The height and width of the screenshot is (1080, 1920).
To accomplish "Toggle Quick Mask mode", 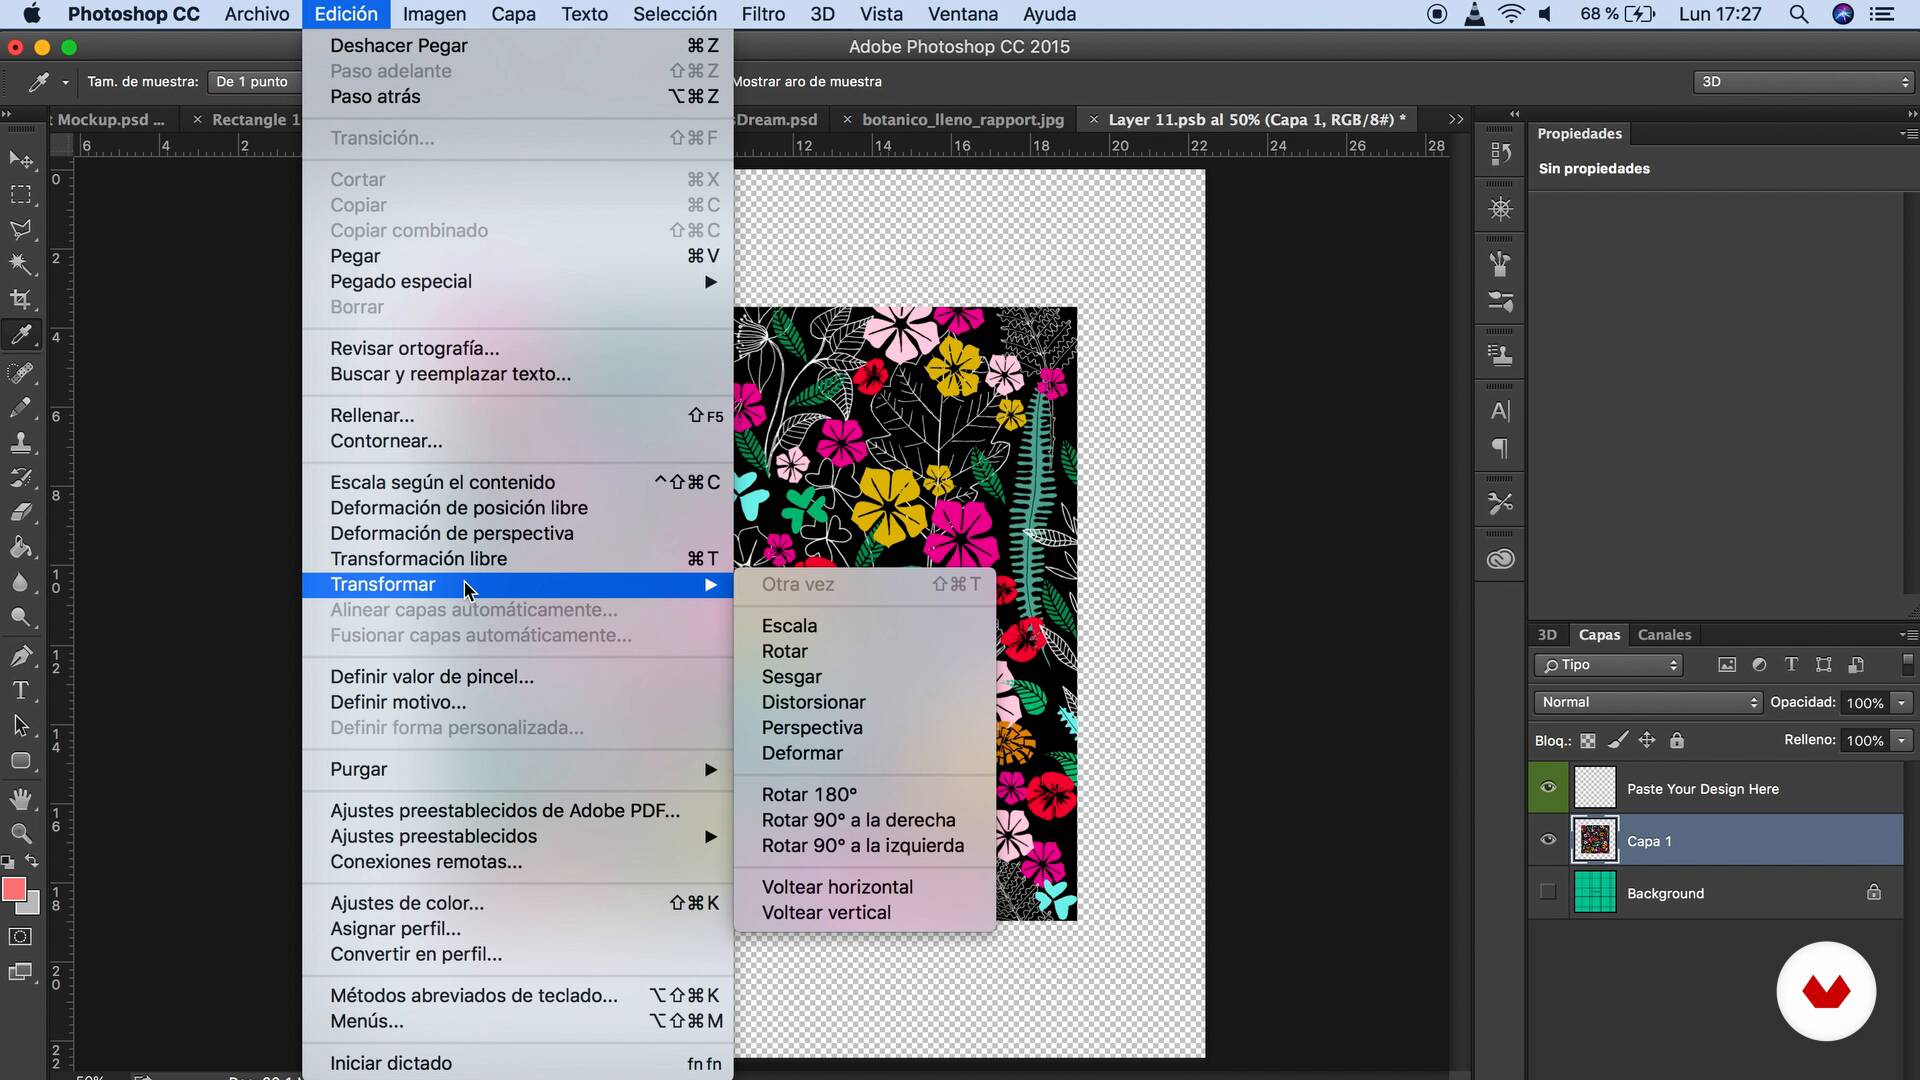I will point(20,937).
